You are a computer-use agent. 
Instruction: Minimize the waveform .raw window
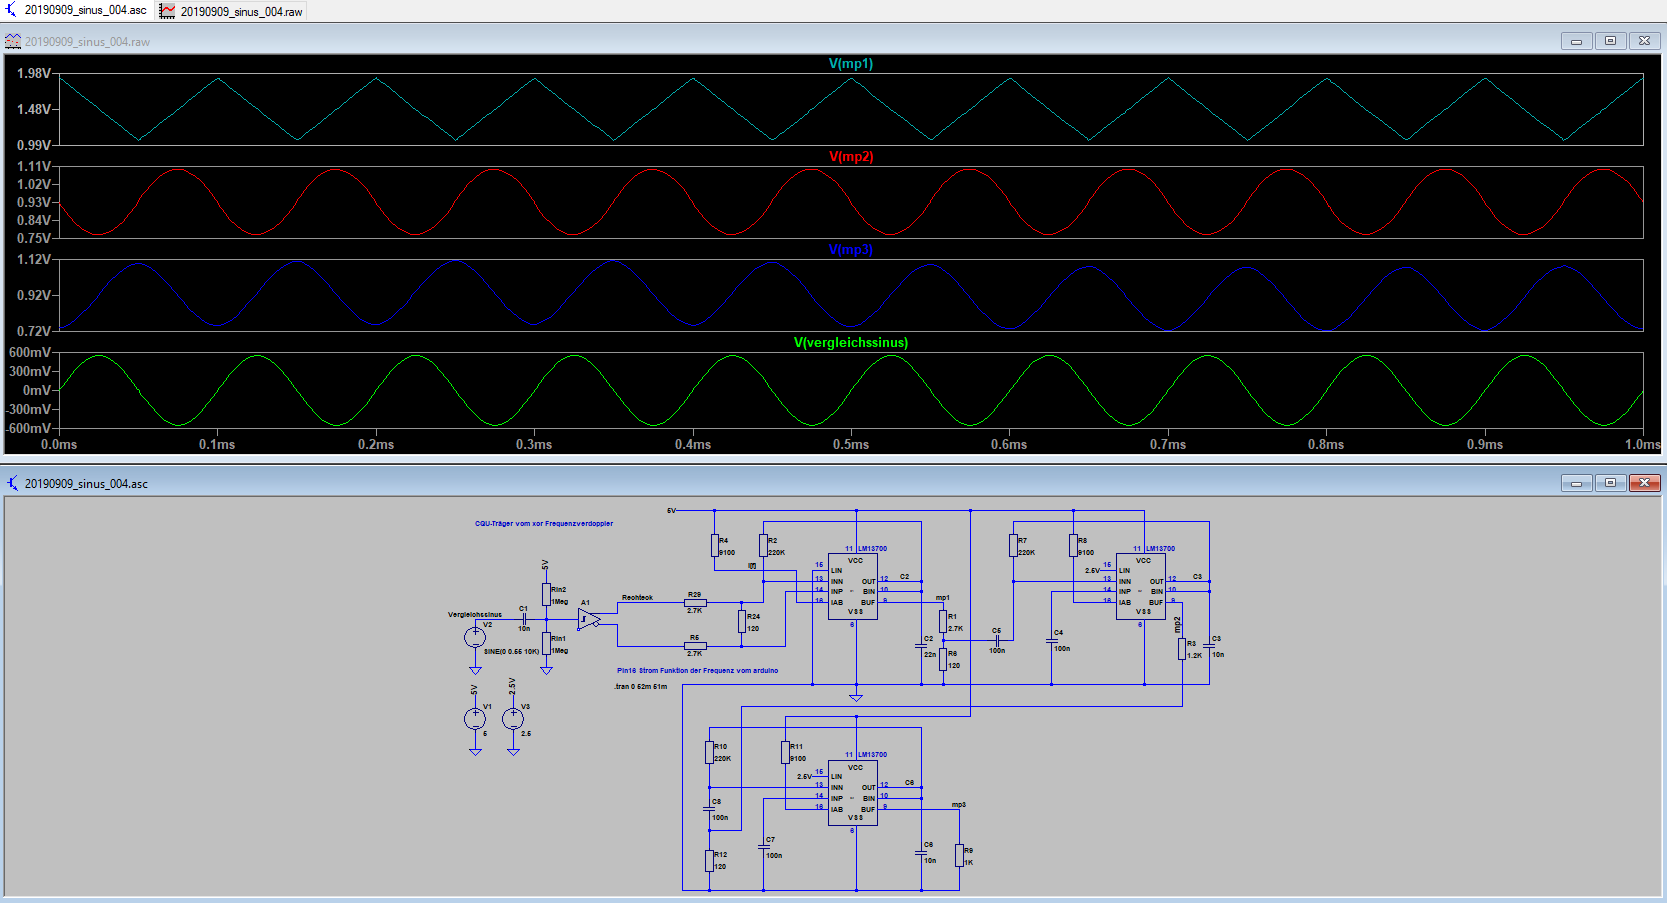(1576, 41)
